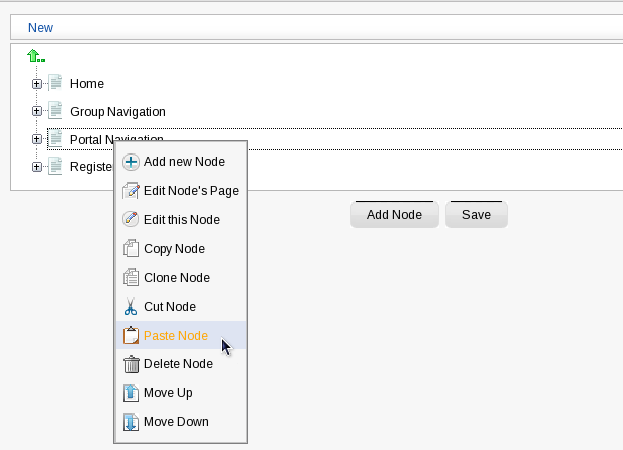623x450 pixels.
Task: Click the green up-level arrow icon
Action: (35, 57)
